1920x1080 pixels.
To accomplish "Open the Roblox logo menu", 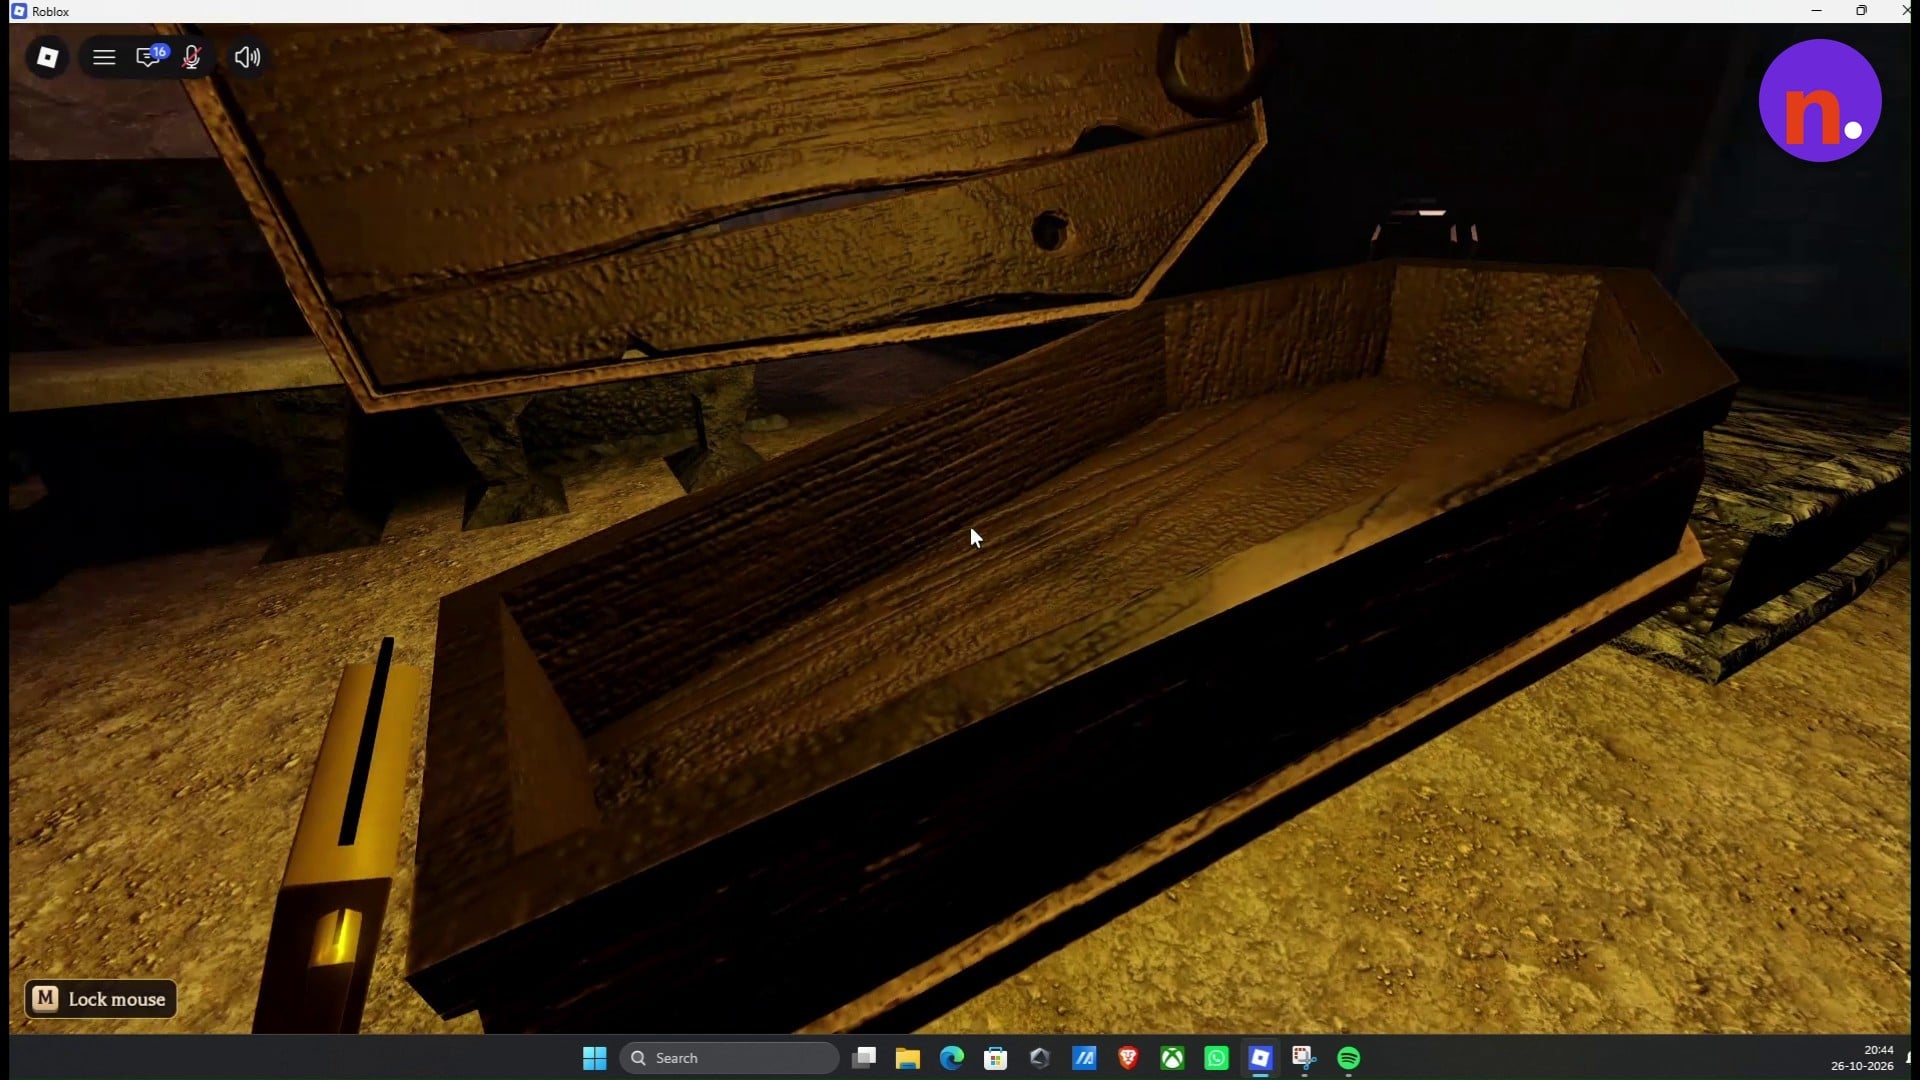I will (47, 57).
